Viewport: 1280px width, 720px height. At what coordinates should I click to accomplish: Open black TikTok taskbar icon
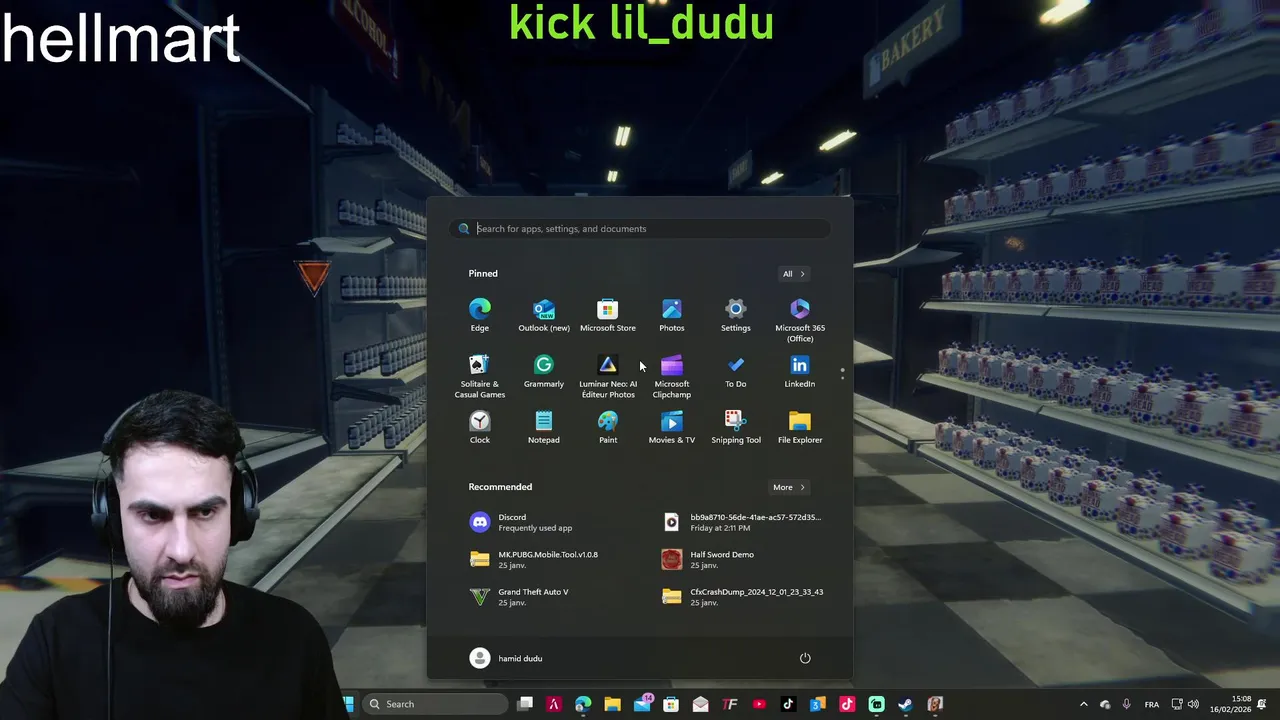pos(788,704)
